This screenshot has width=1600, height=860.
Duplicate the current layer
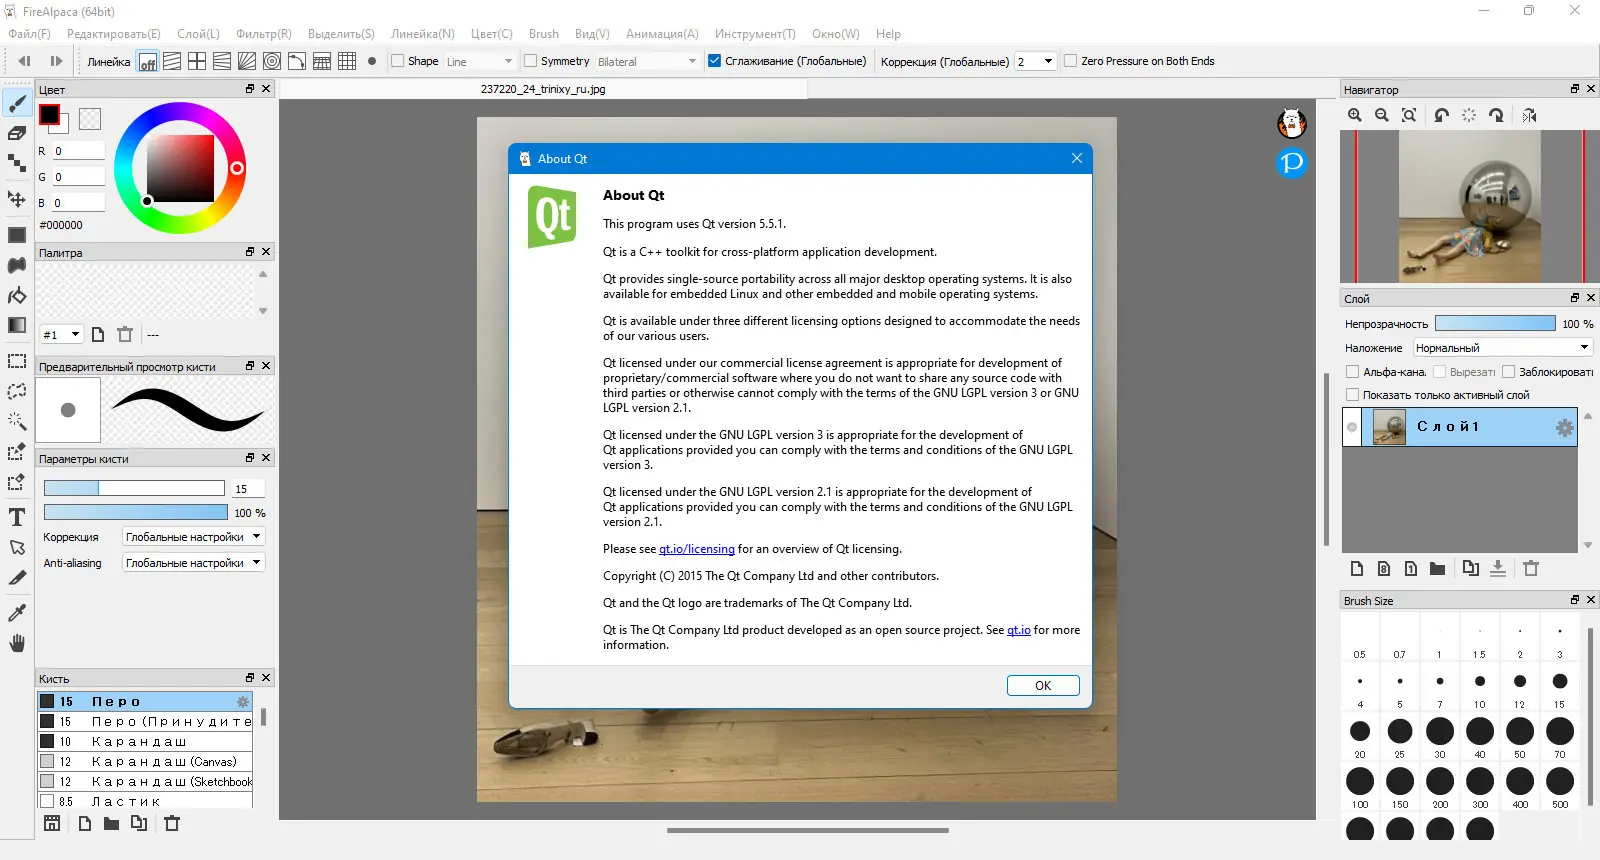tap(1470, 568)
